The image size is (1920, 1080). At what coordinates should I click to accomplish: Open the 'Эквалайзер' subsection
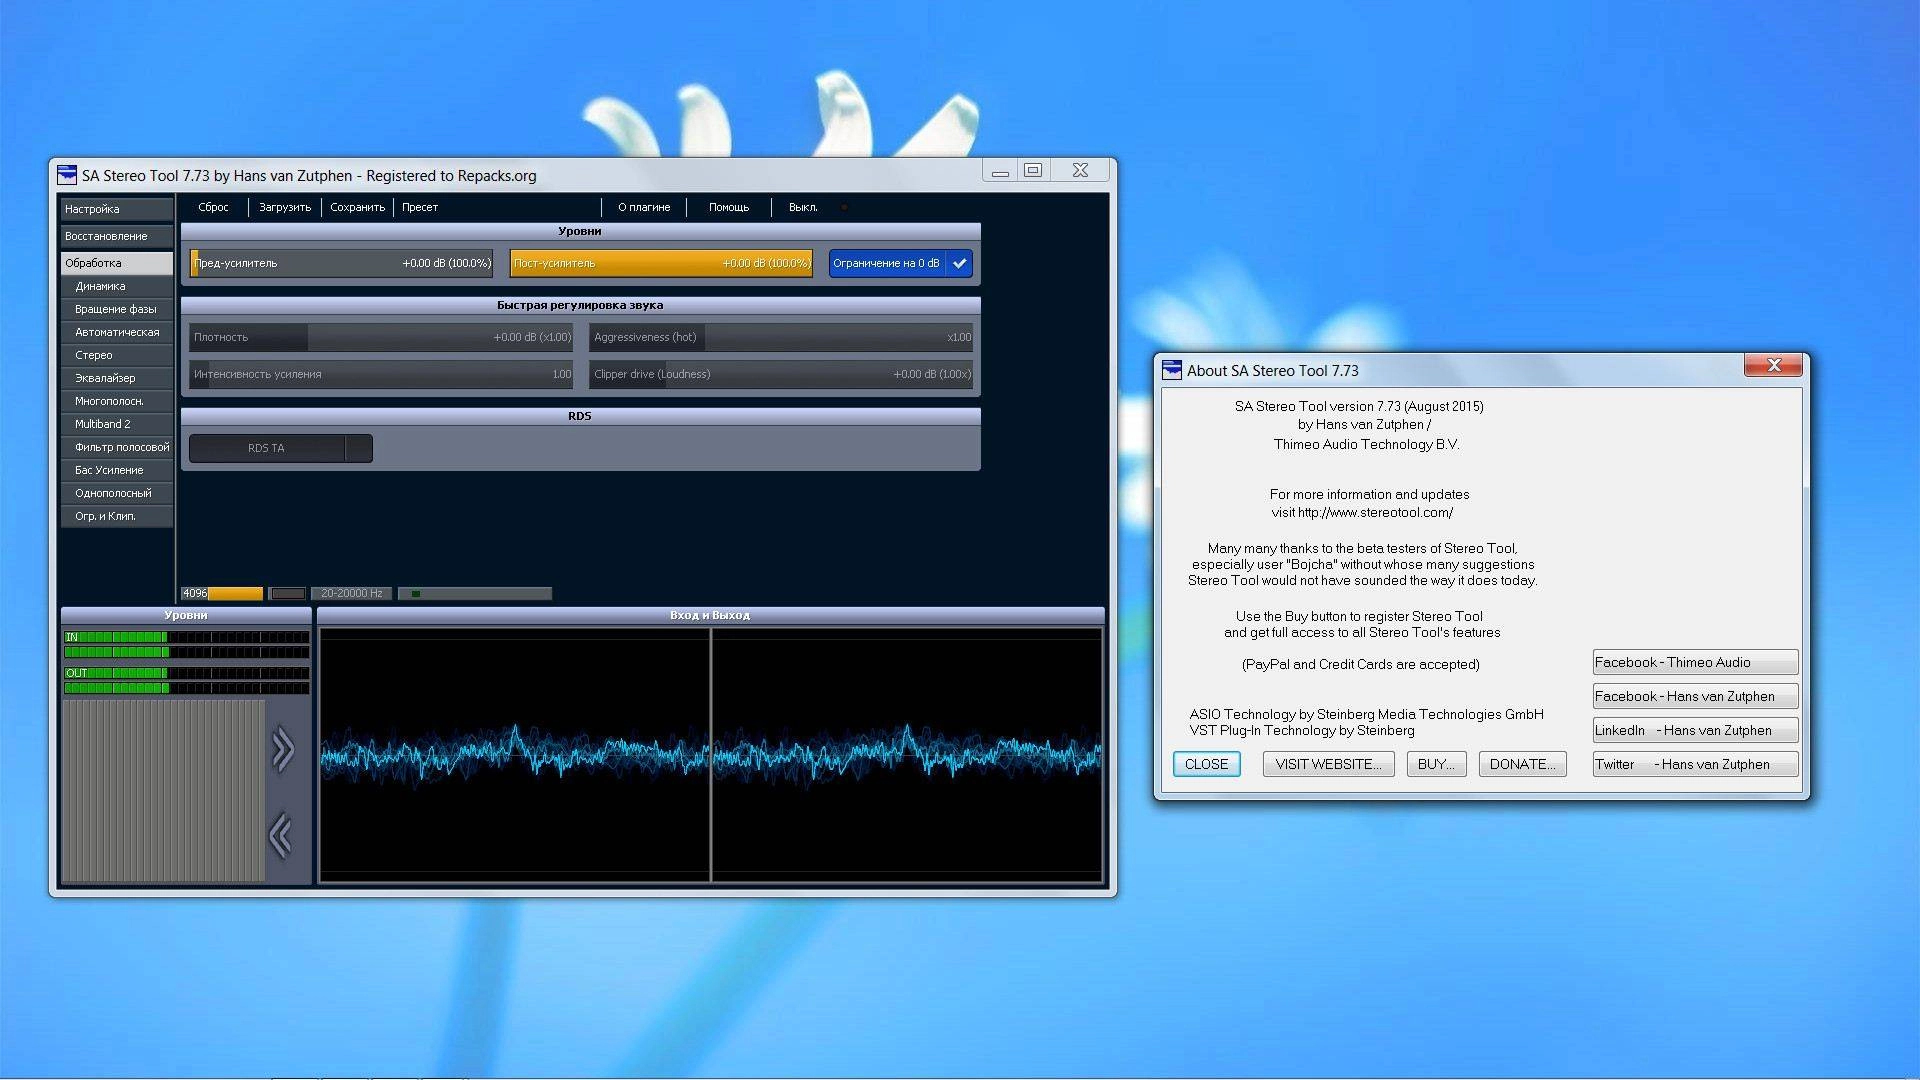pyautogui.click(x=116, y=378)
